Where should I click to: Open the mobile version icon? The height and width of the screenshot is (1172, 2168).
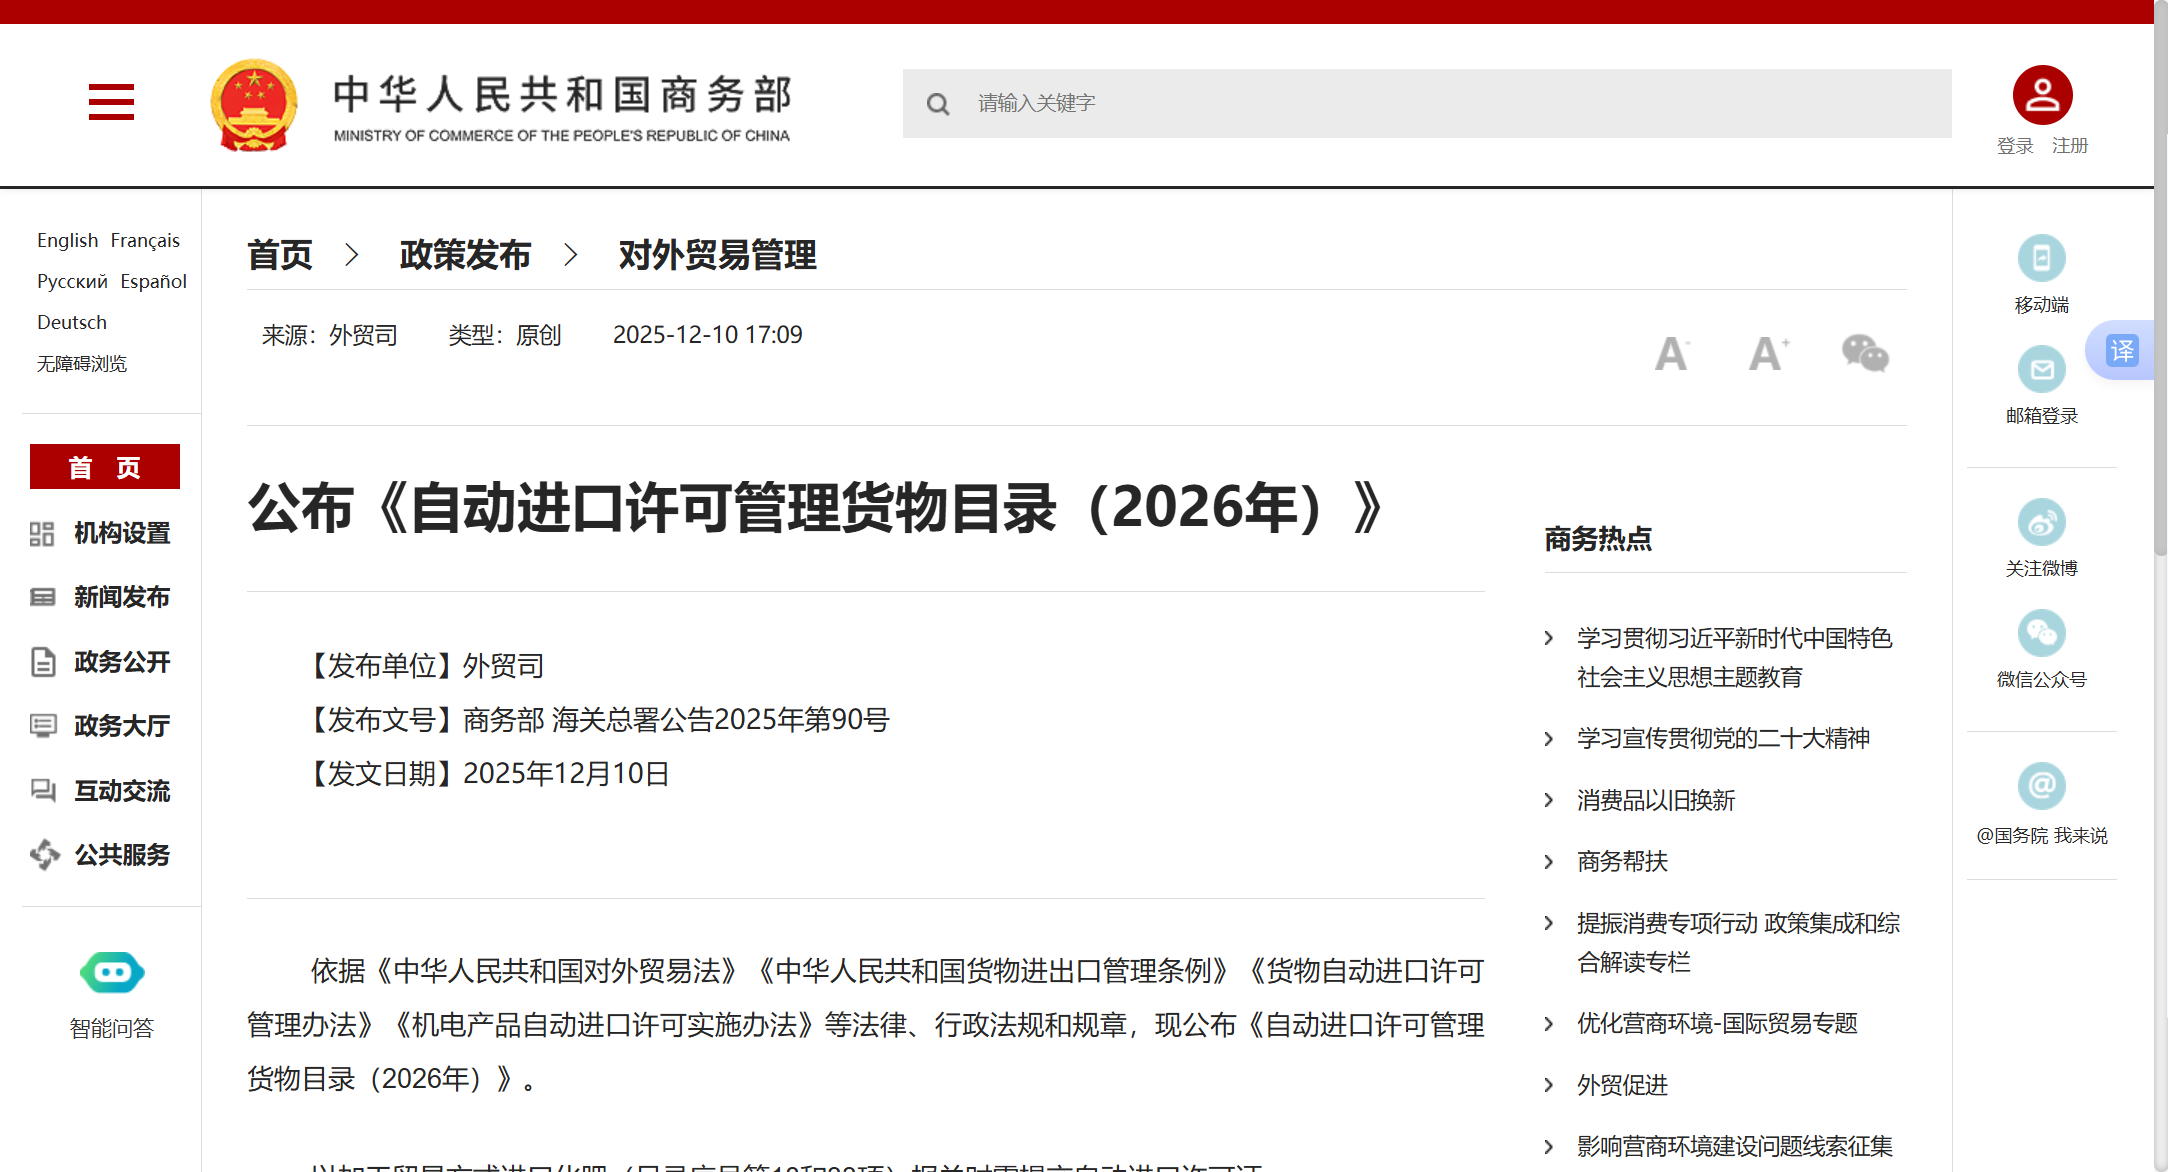click(2041, 259)
